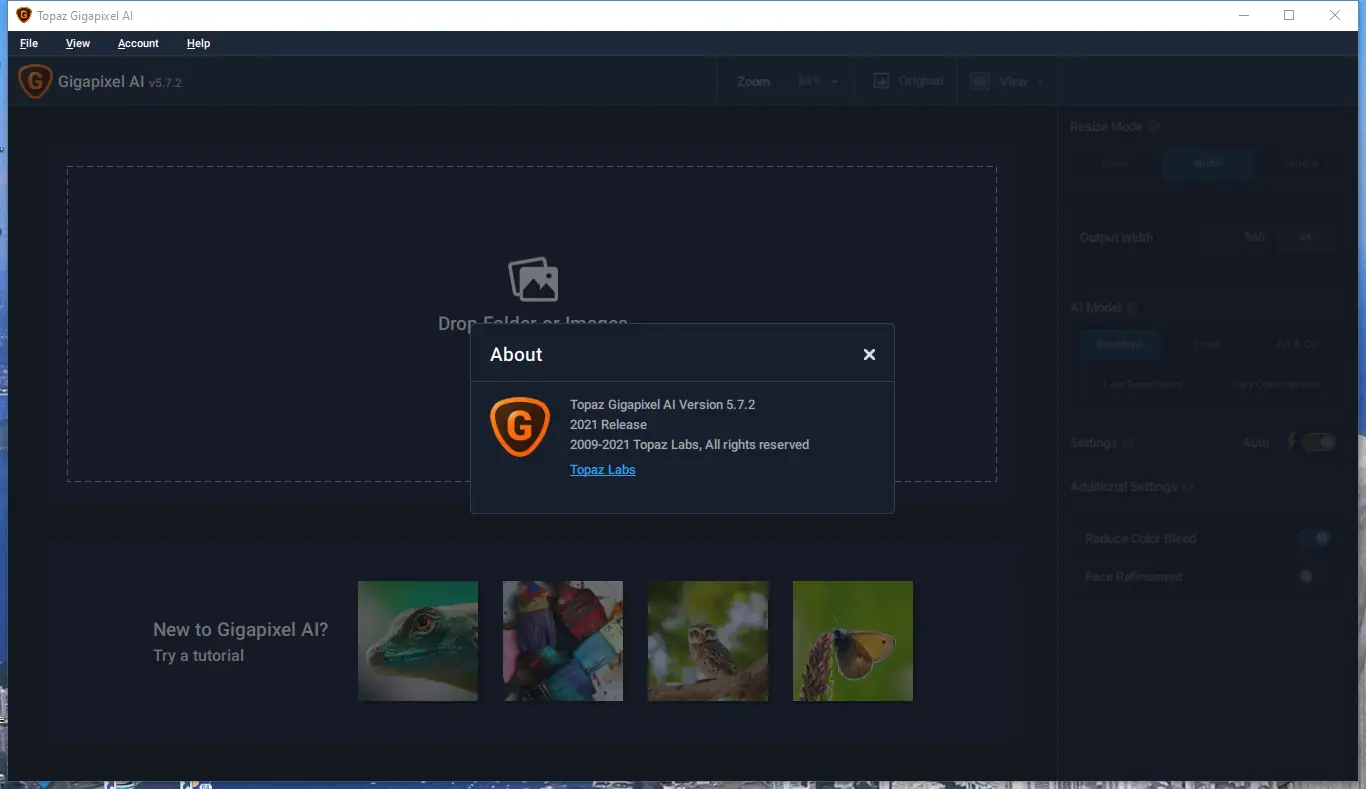Viewport: 1366px width, 789px height.
Task: Choose the Standard AI model
Action: point(1119,345)
